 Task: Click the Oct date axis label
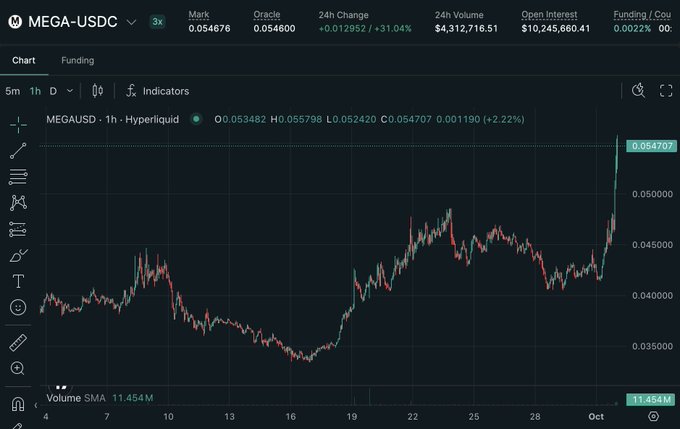[x=596, y=416]
